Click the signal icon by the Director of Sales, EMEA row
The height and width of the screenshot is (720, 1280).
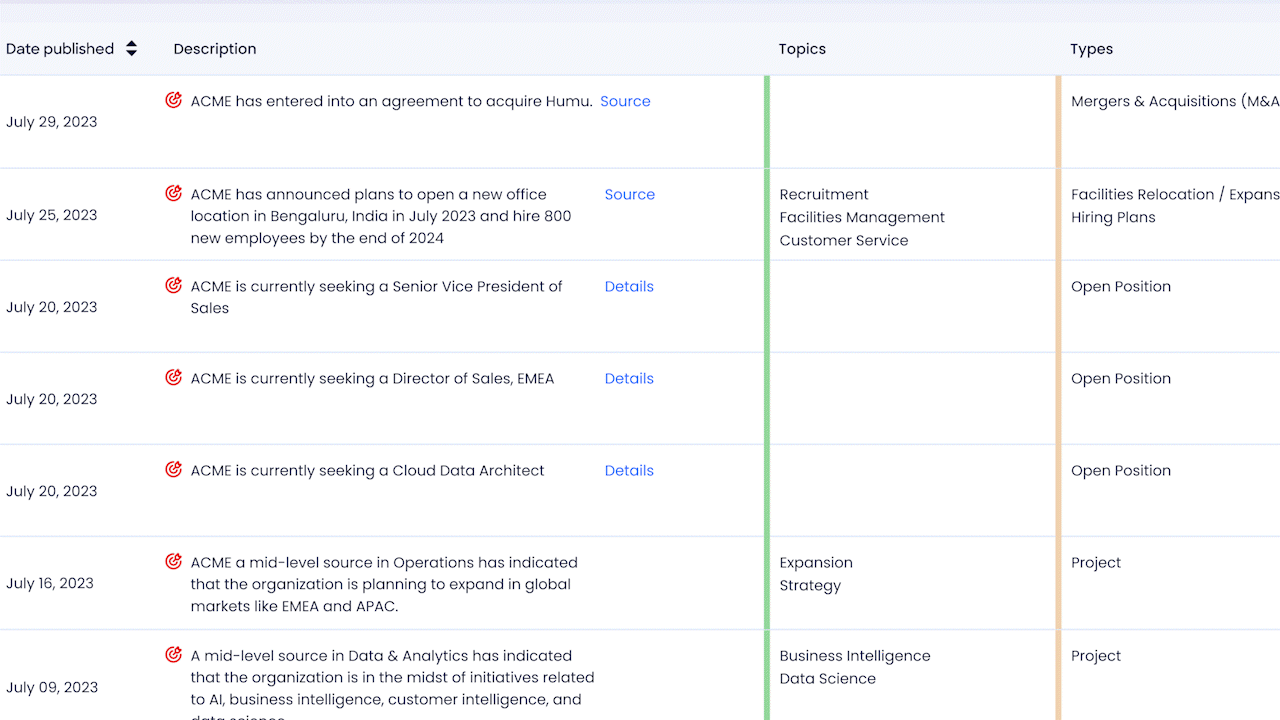[x=173, y=377]
